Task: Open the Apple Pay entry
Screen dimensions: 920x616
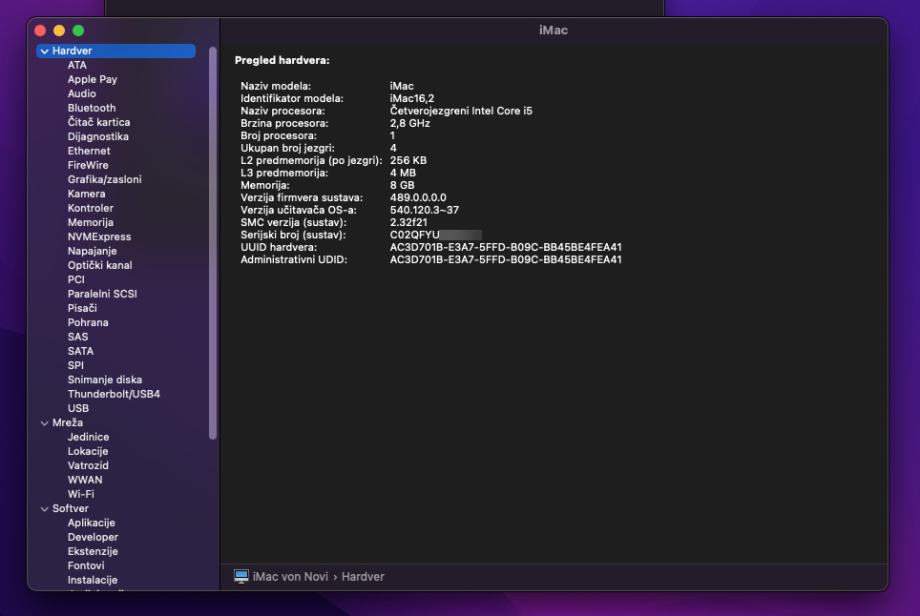Action: tap(92, 79)
